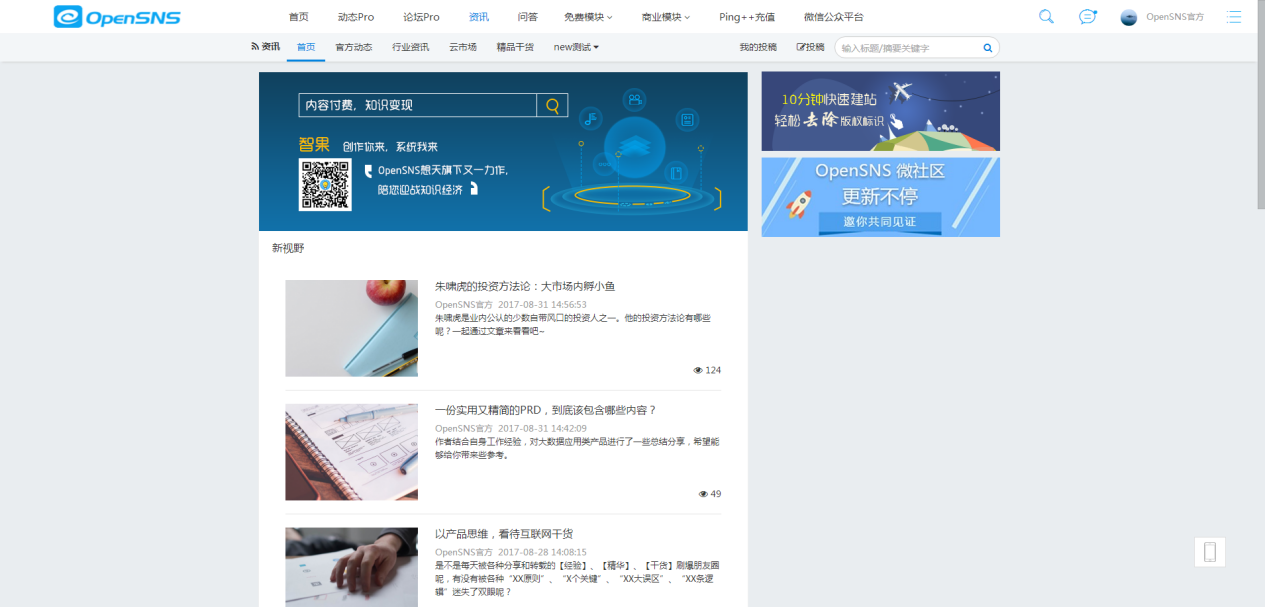This screenshot has height=607, width=1265.
Task: Click the apple and notebook article thumbnail
Action: click(351, 328)
